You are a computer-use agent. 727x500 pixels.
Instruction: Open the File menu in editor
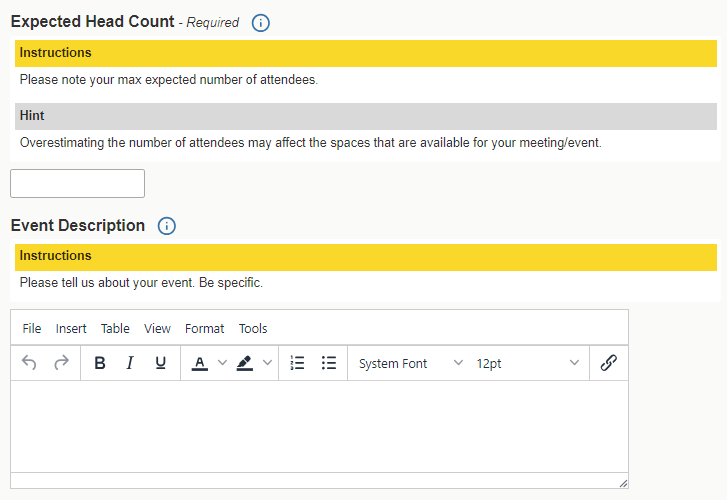tap(32, 329)
